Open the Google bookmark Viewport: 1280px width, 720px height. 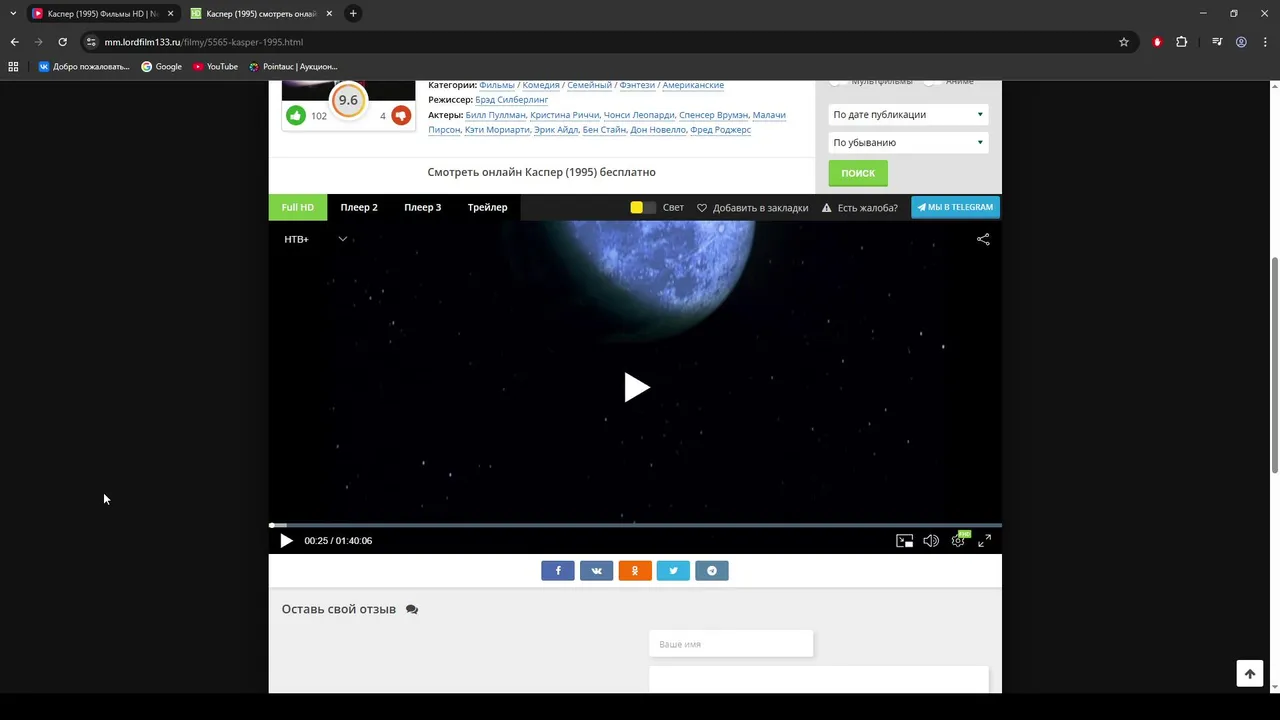pos(161,67)
